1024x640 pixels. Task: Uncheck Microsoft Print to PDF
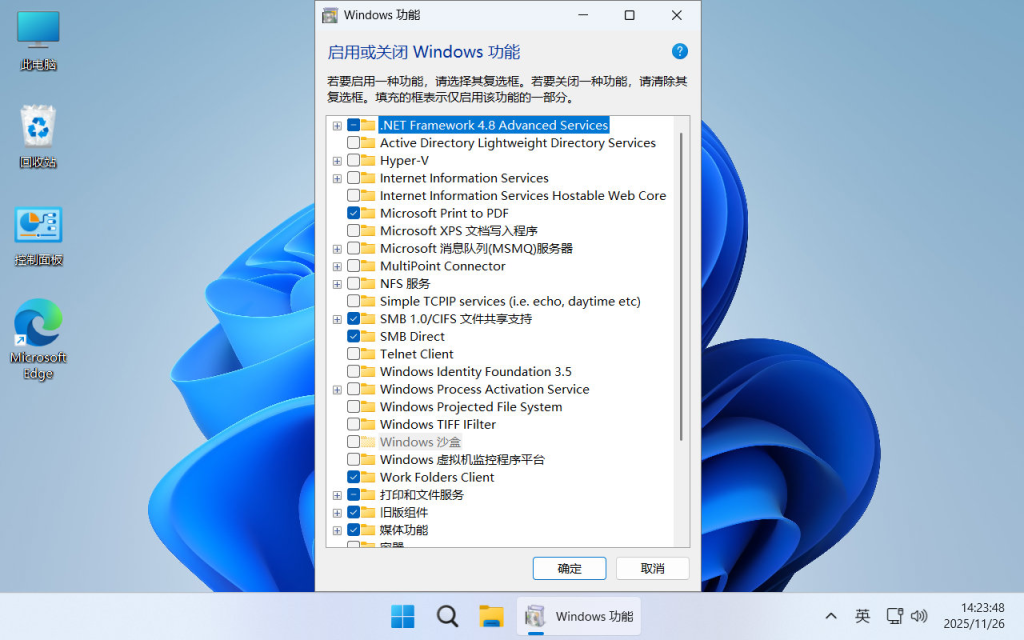[x=355, y=212]
